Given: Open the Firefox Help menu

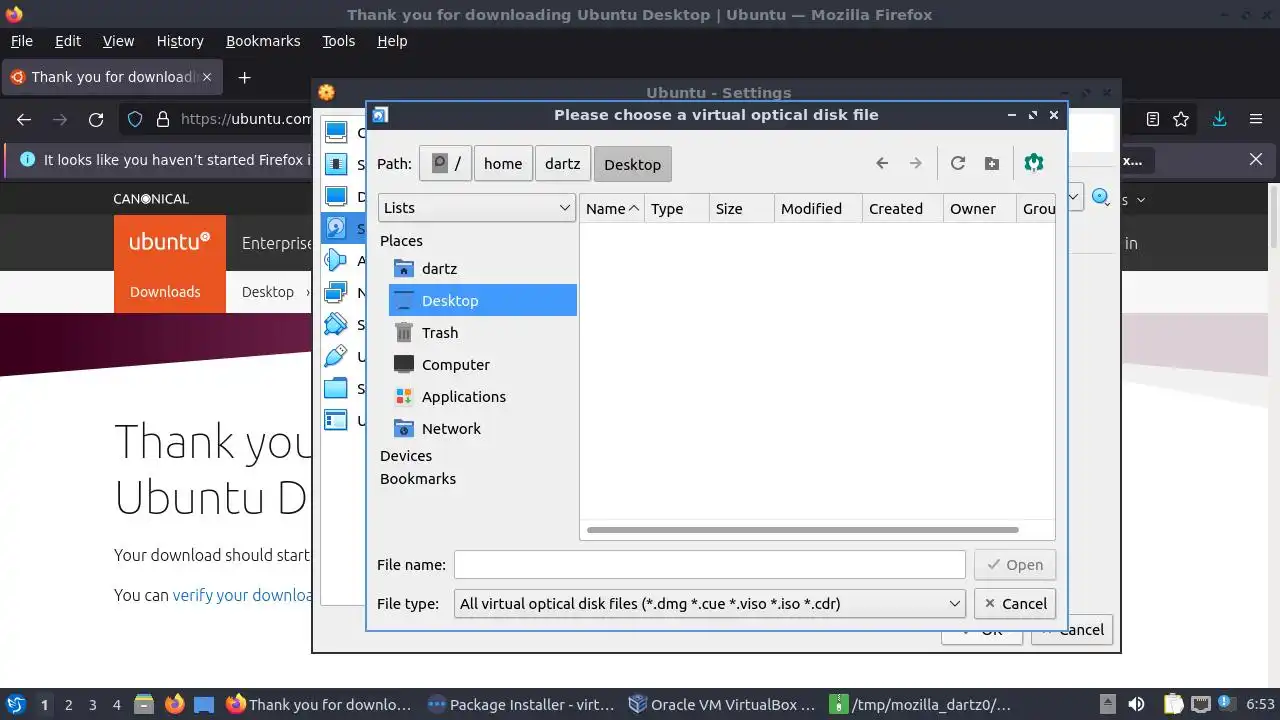Looking at the screenshot, I should [392, 41].
